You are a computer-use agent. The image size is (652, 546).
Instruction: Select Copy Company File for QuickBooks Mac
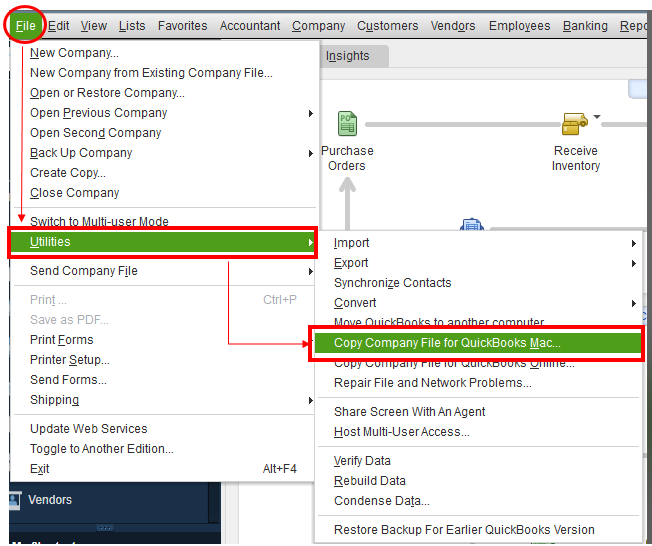(x=447, y=343)
